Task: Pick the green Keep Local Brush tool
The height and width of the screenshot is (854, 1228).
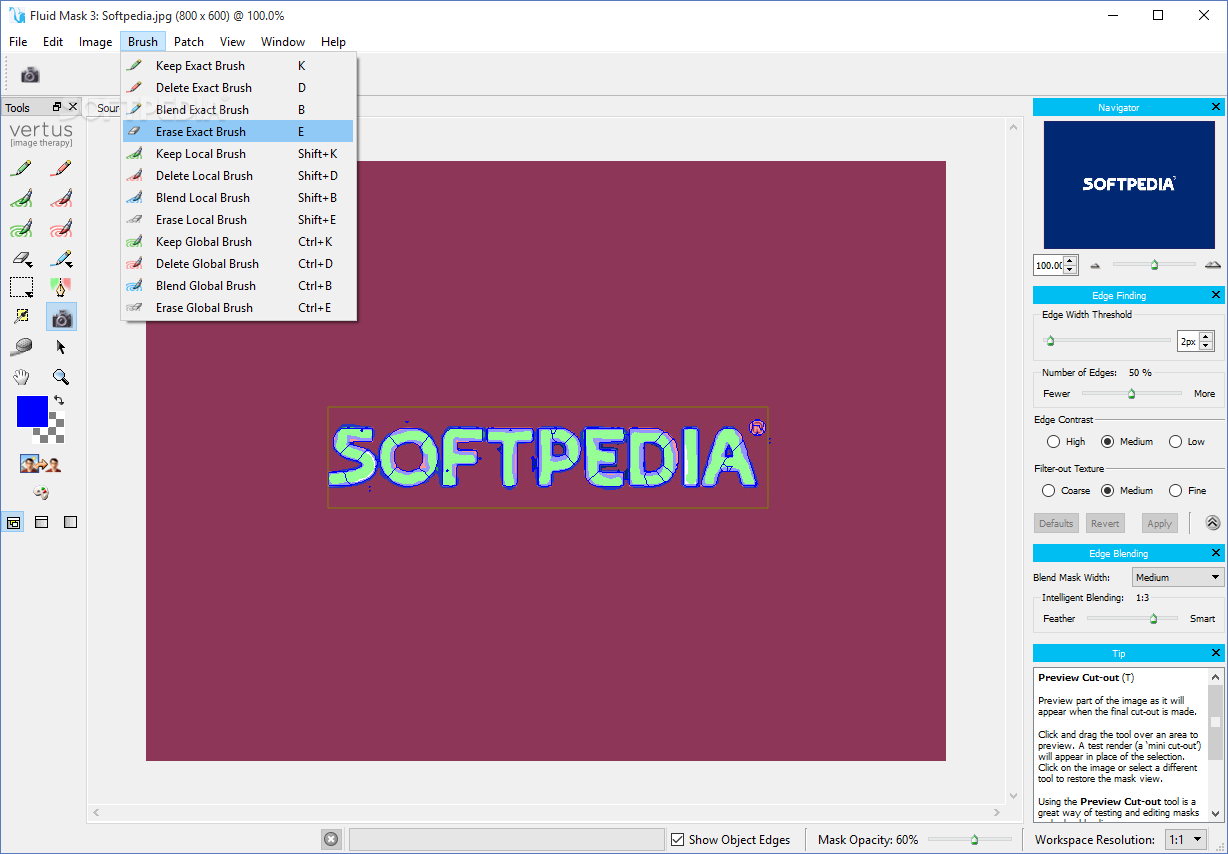Action: 21,198
